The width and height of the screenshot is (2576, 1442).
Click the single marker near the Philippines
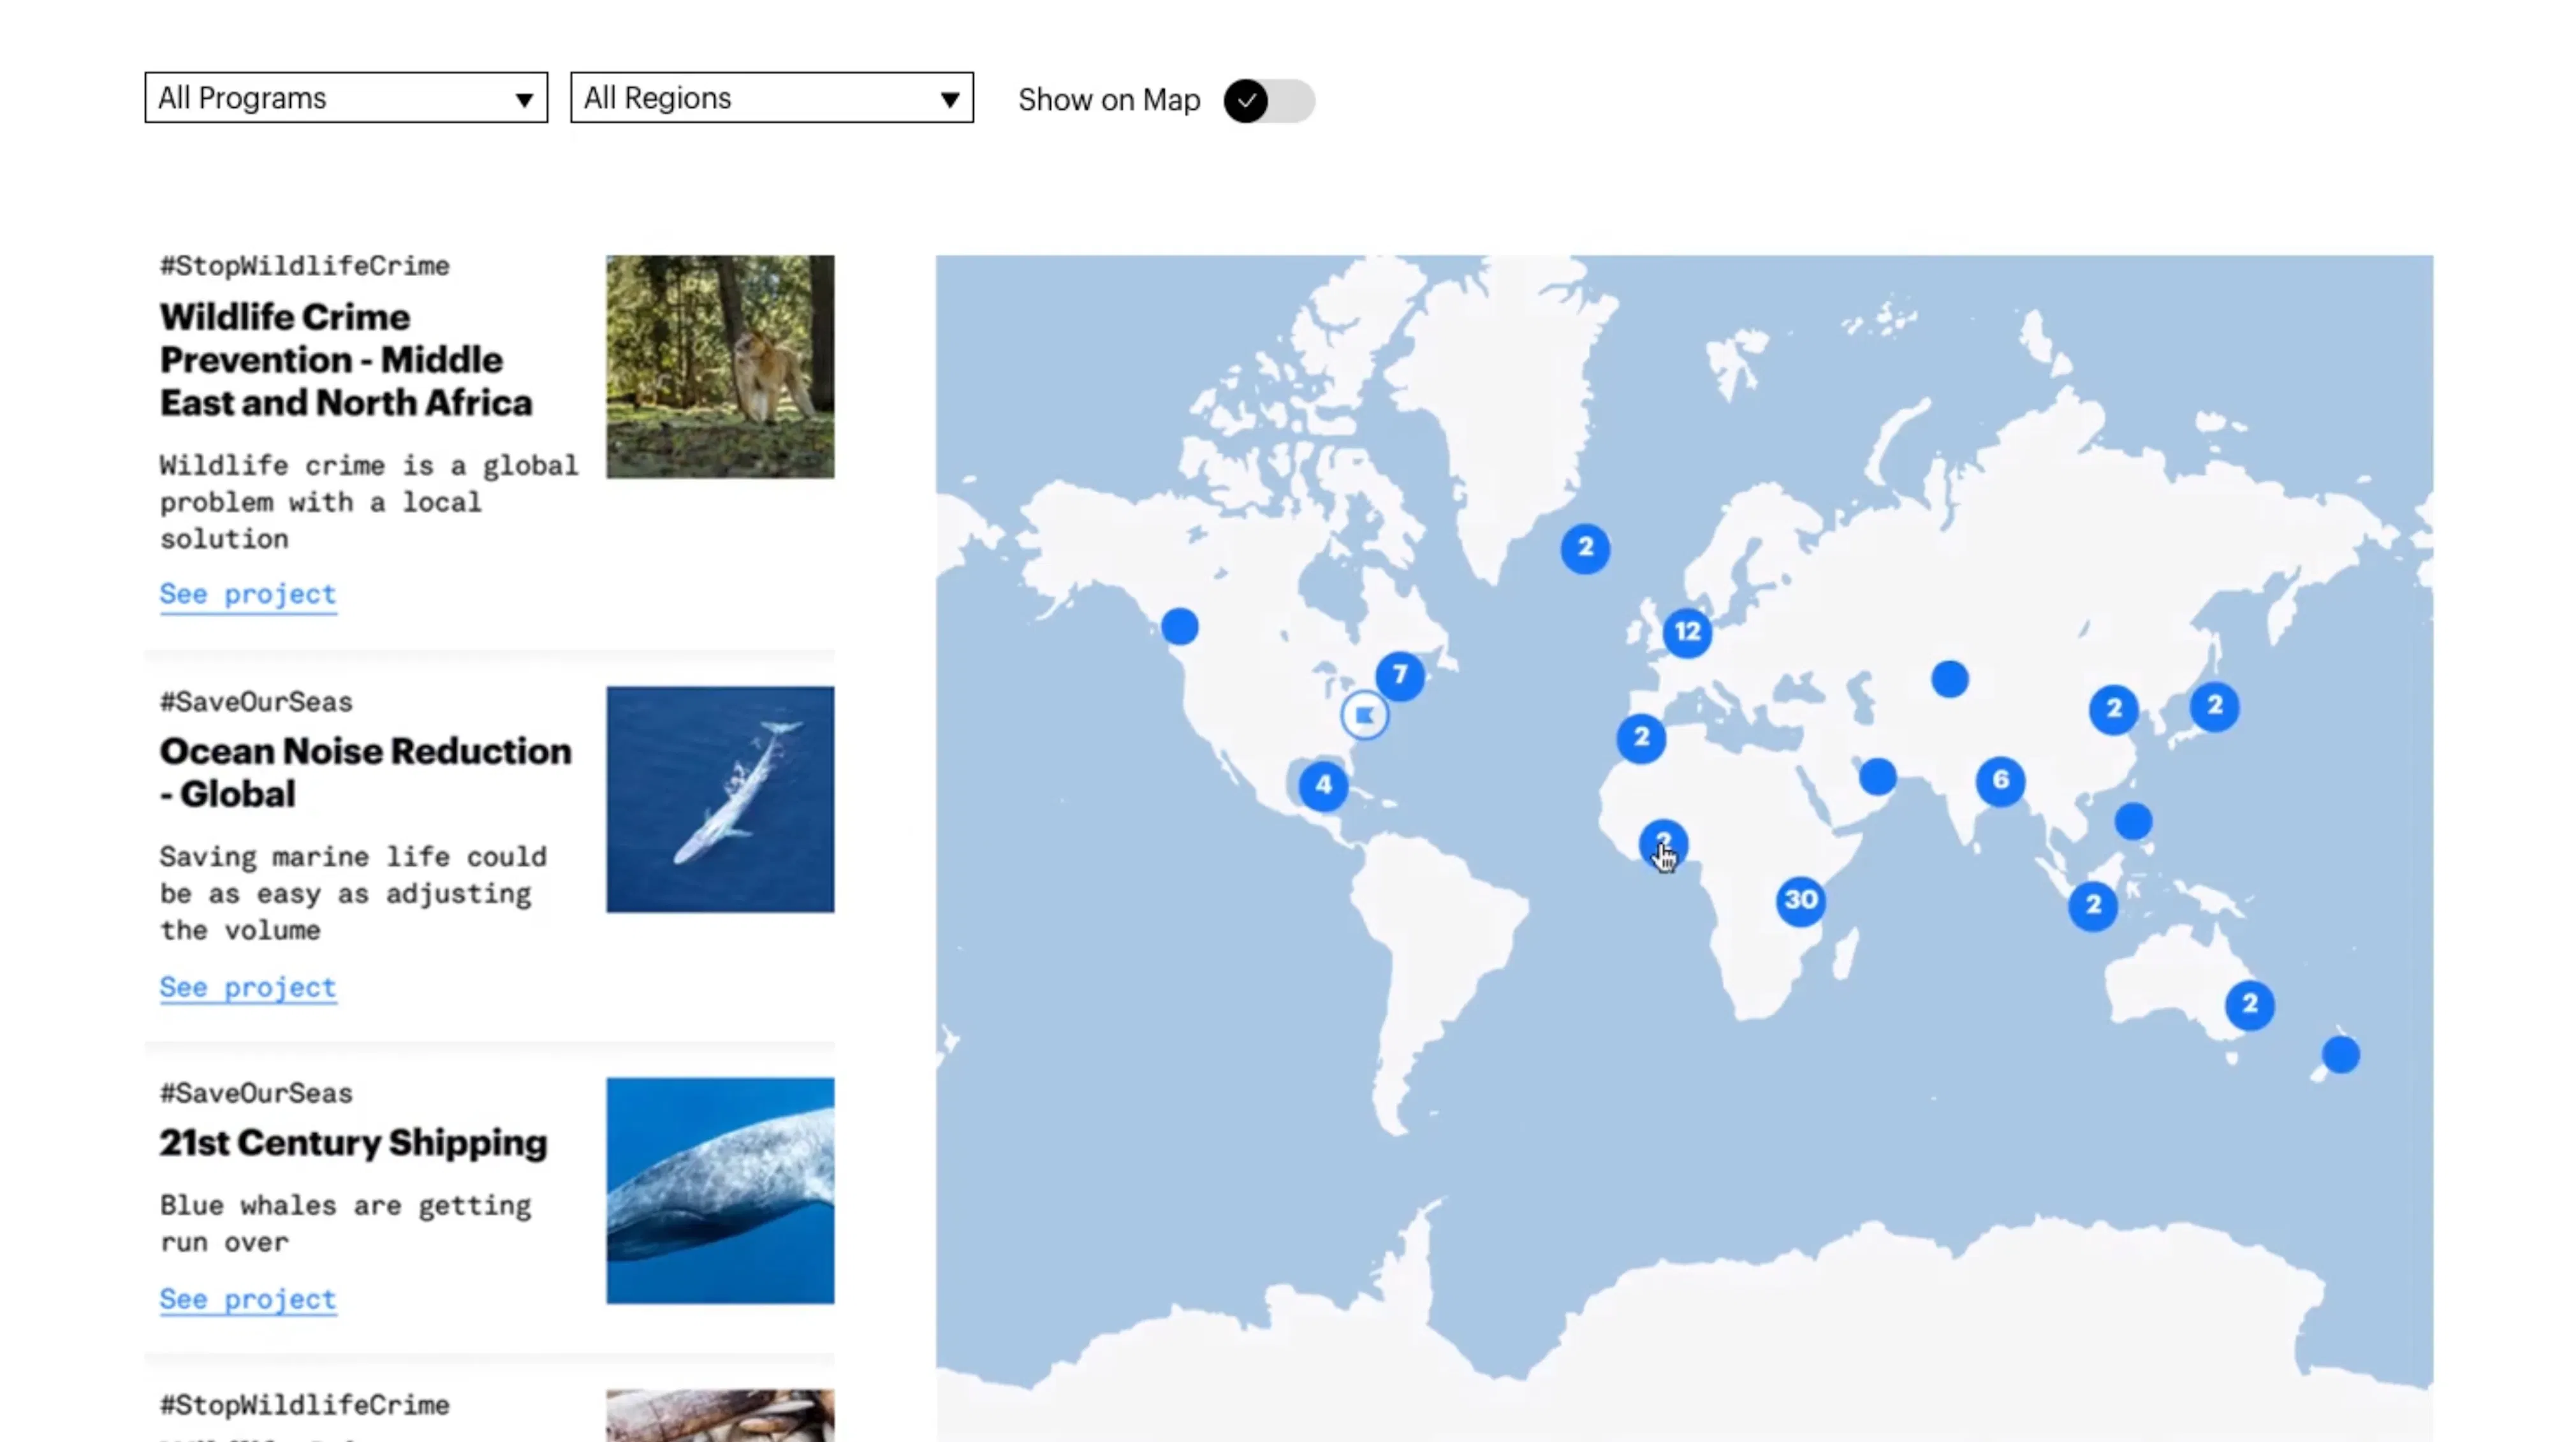[x=2134, y=822]
